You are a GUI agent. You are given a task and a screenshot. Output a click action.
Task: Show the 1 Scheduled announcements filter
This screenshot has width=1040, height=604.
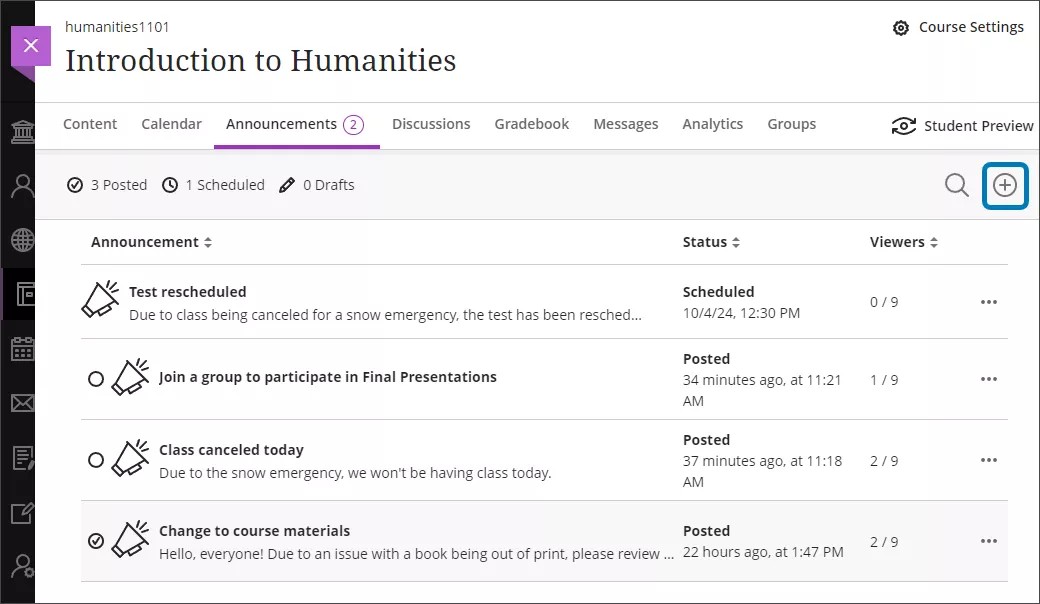213,185
